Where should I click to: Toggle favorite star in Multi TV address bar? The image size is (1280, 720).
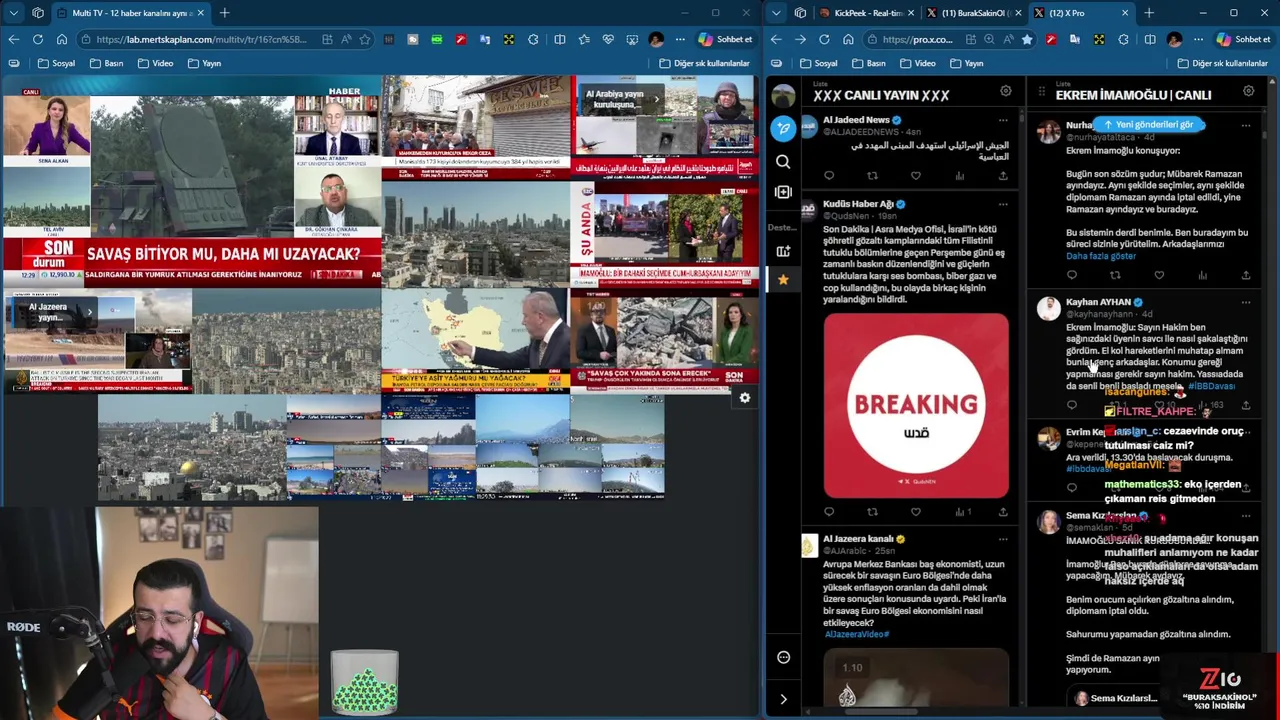click(365, 39)
